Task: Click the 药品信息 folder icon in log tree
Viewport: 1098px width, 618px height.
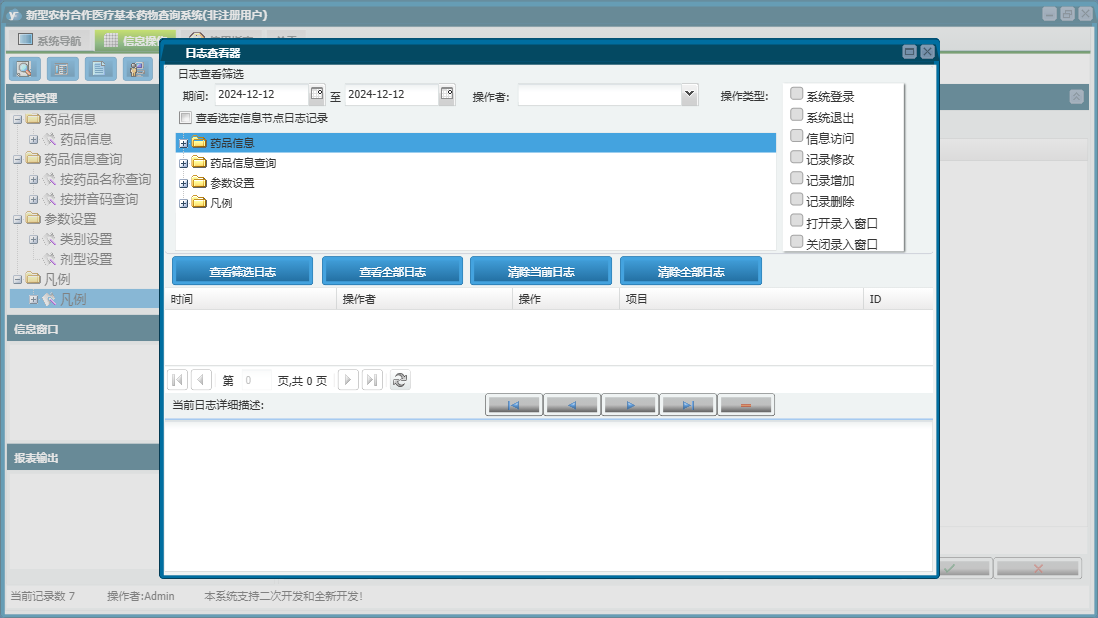Action: pos(199,143)
